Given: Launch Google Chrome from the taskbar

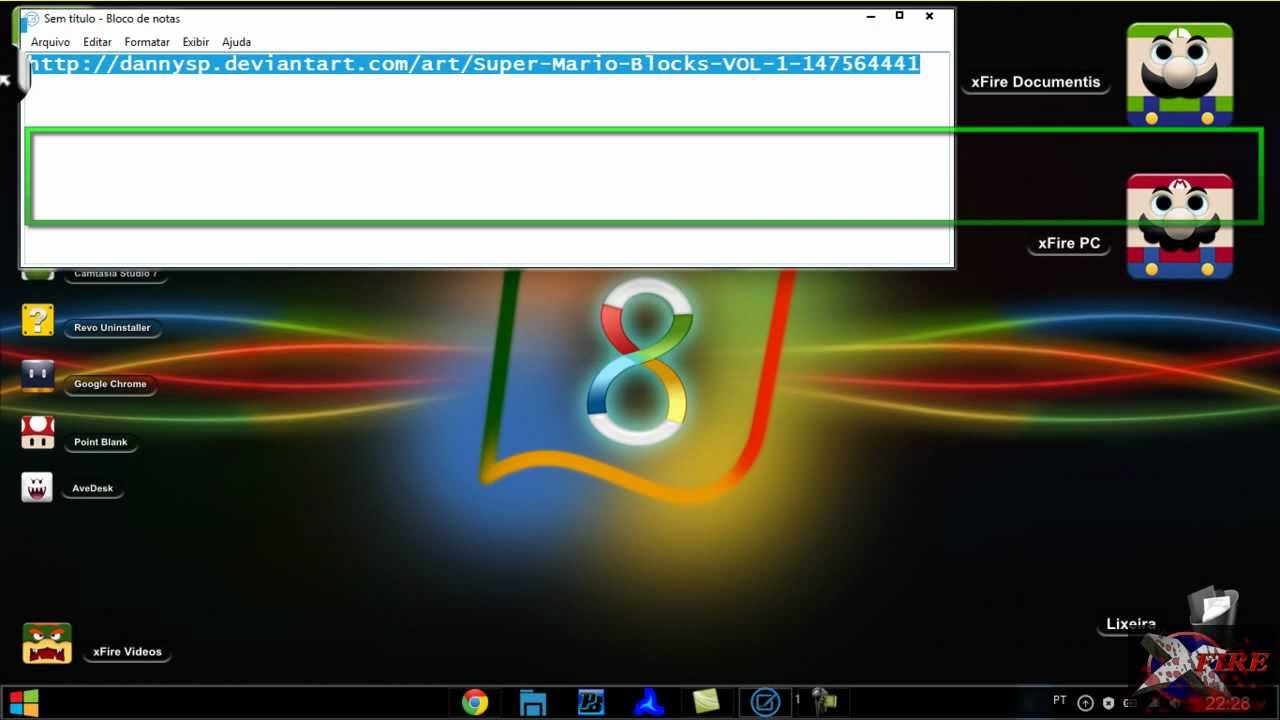Looking at the screenshot, I should coord(476,701).
